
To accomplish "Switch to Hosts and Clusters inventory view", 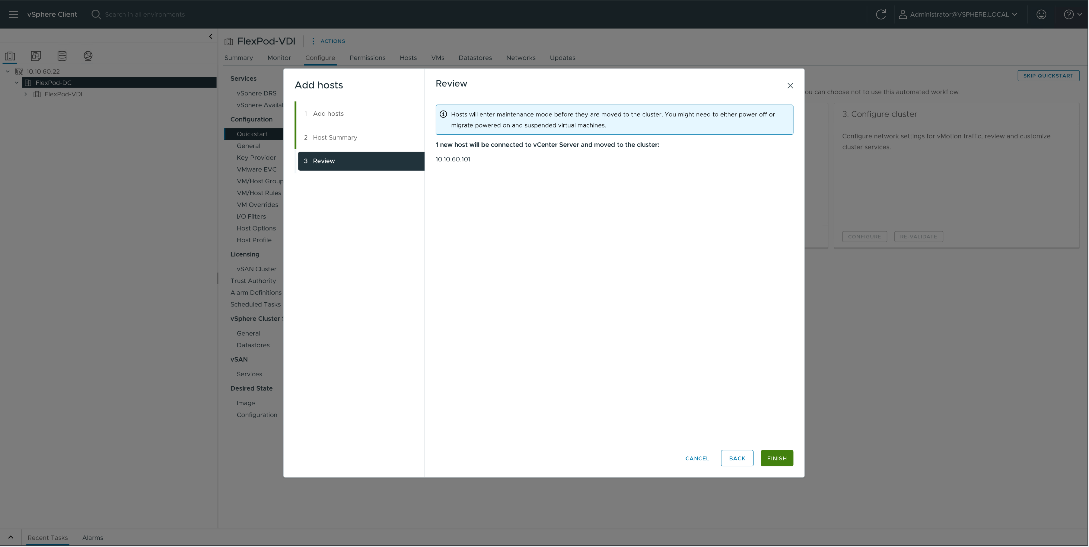I will [x=10, y=56].
